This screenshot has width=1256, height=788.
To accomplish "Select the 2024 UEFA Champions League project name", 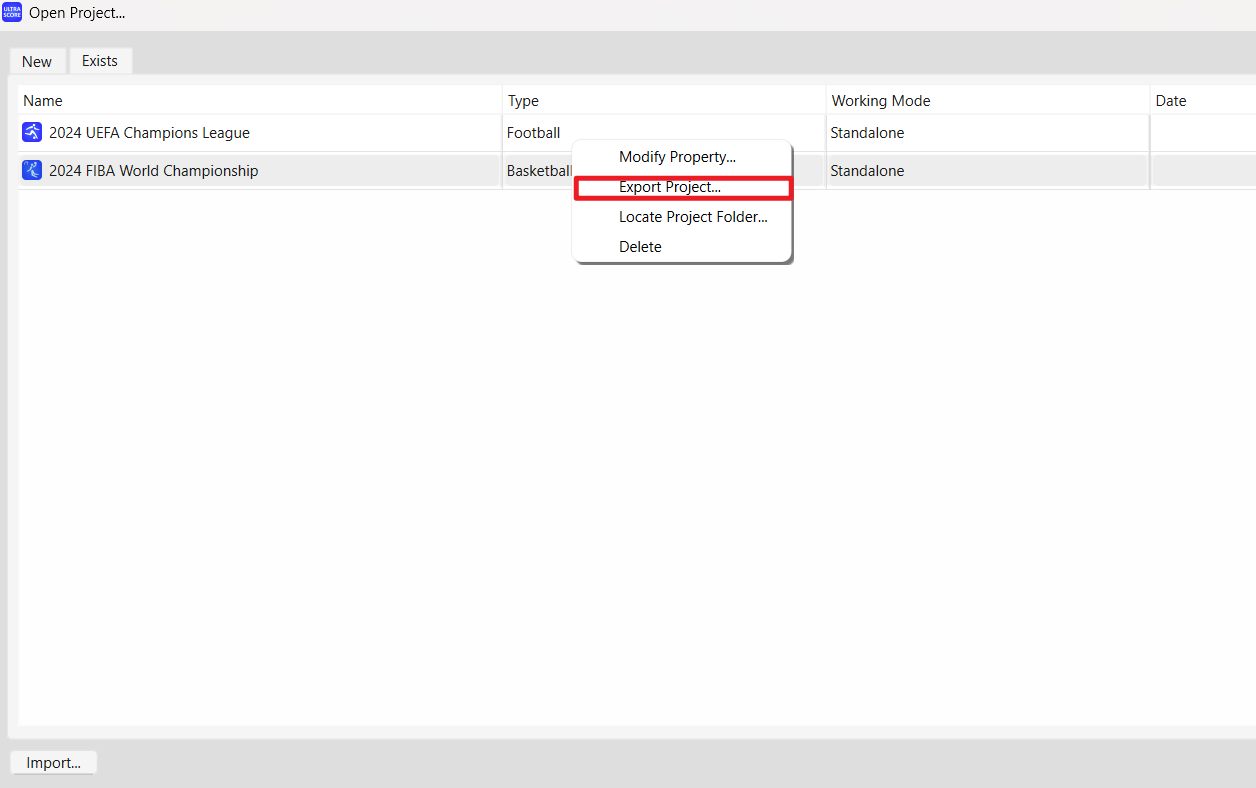I will coord(149,133).
